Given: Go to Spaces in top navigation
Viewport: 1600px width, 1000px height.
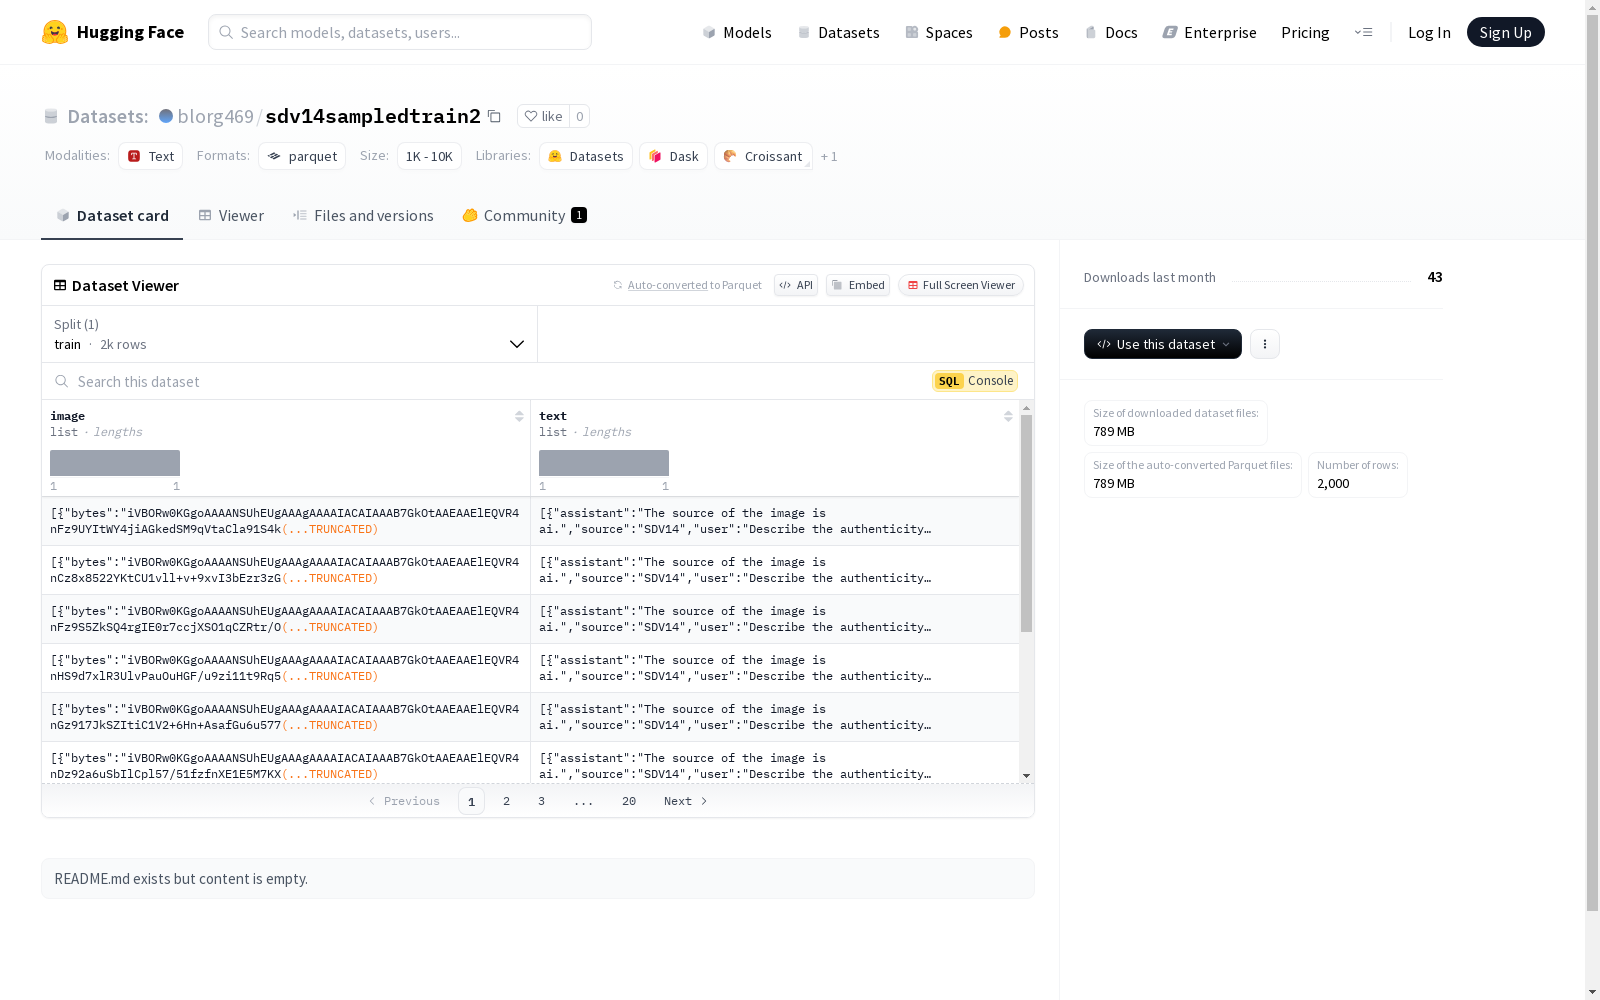Looking at the screenshot, I should tap(939, 32).
